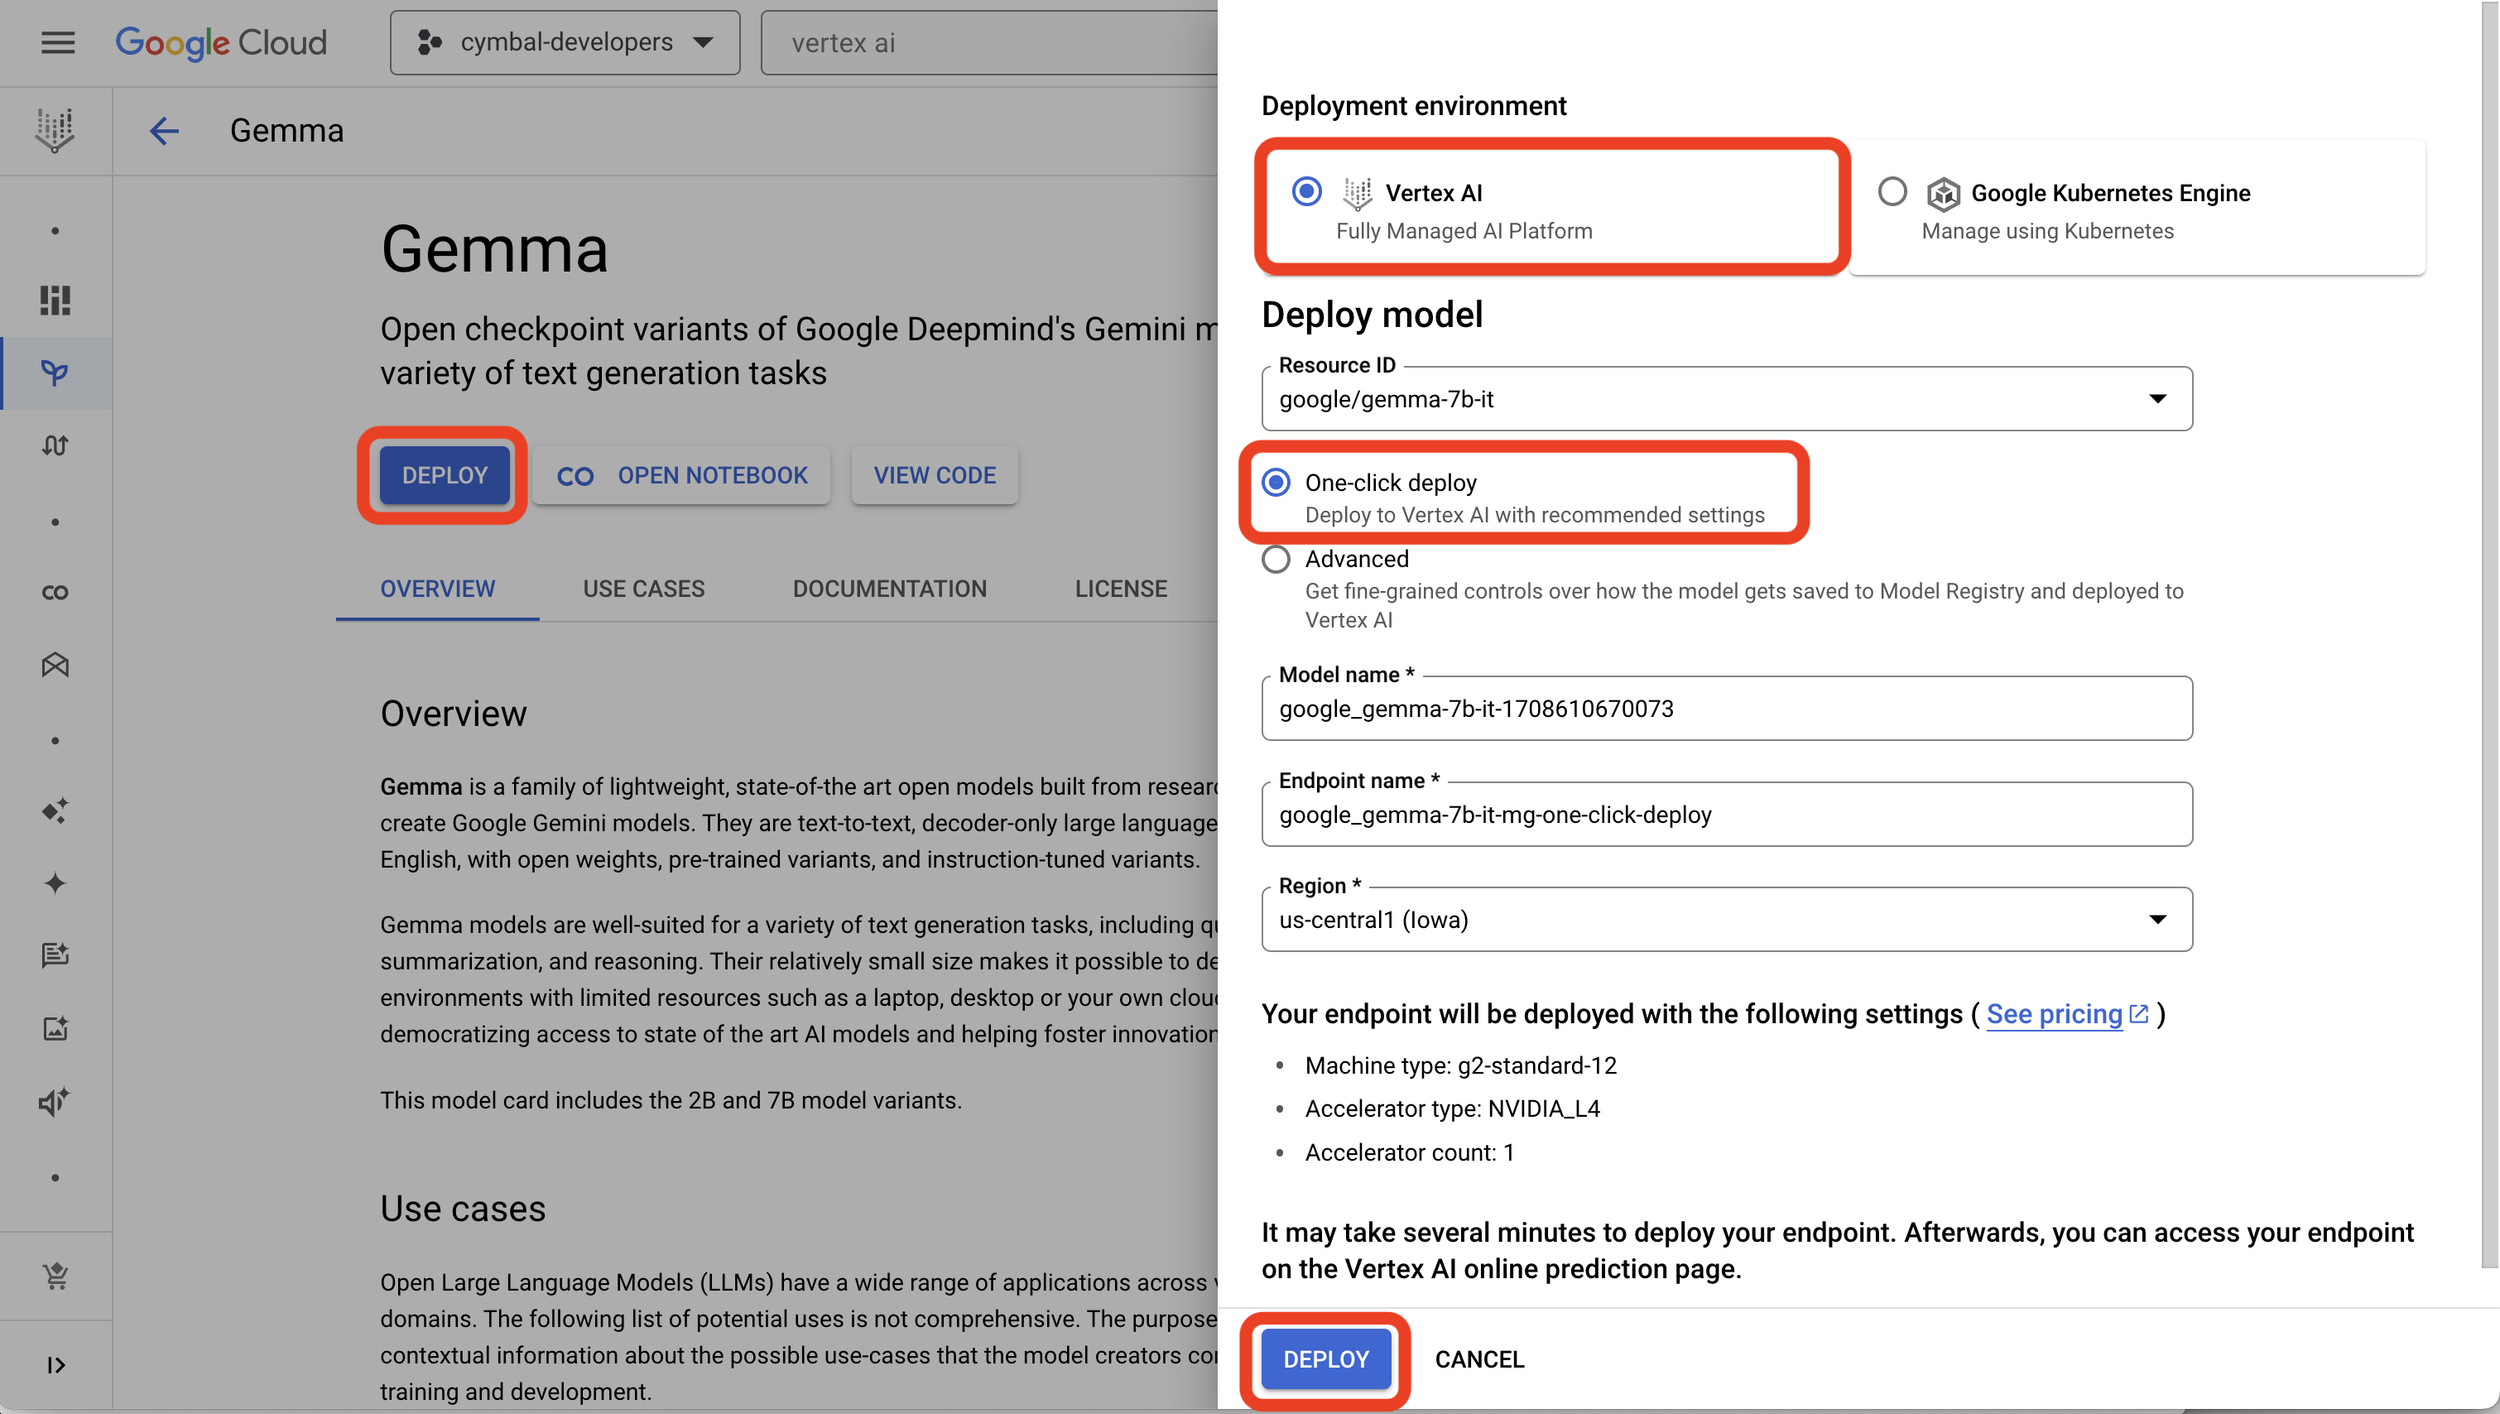Choose Google Kubernetes Engine radio option
This screenshot has width=2500, height=1414.
(1892, 191)
